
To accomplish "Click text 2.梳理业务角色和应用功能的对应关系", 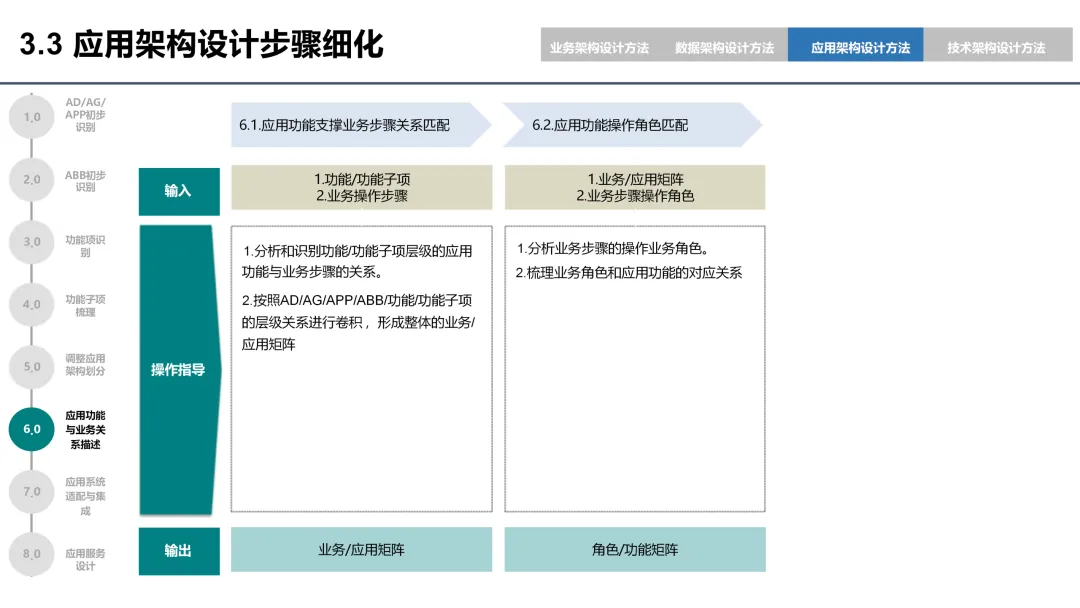I will point(629,273).
